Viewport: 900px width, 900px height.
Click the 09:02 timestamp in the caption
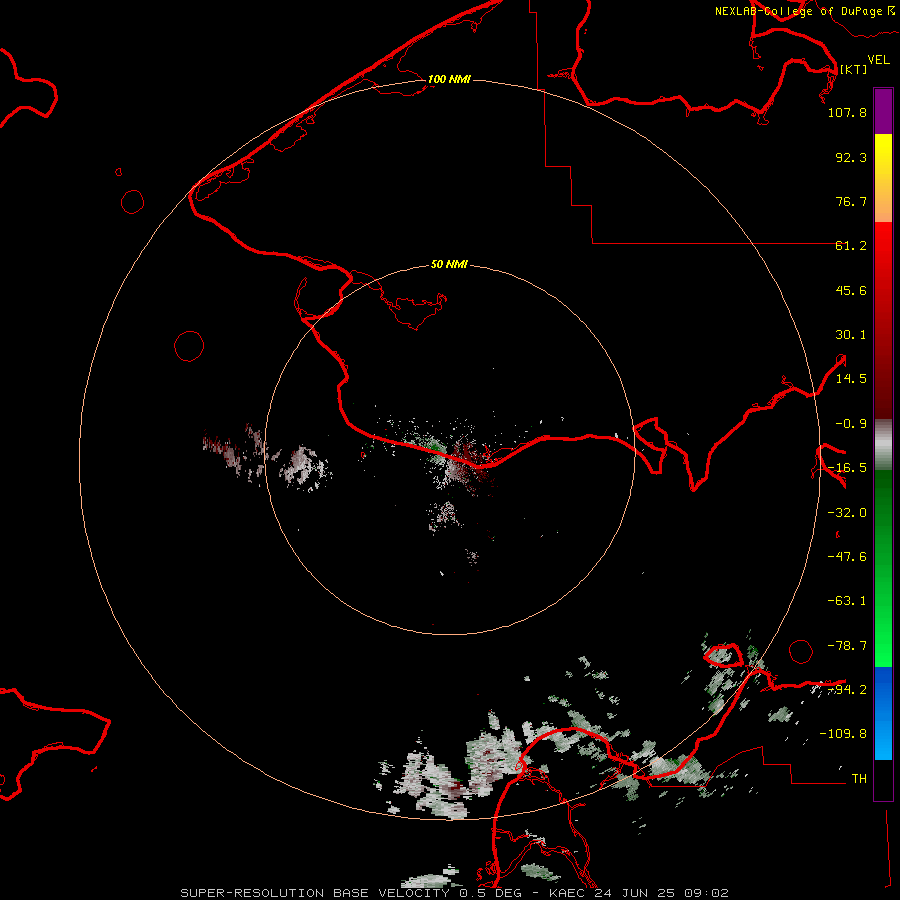pos(707,893)
